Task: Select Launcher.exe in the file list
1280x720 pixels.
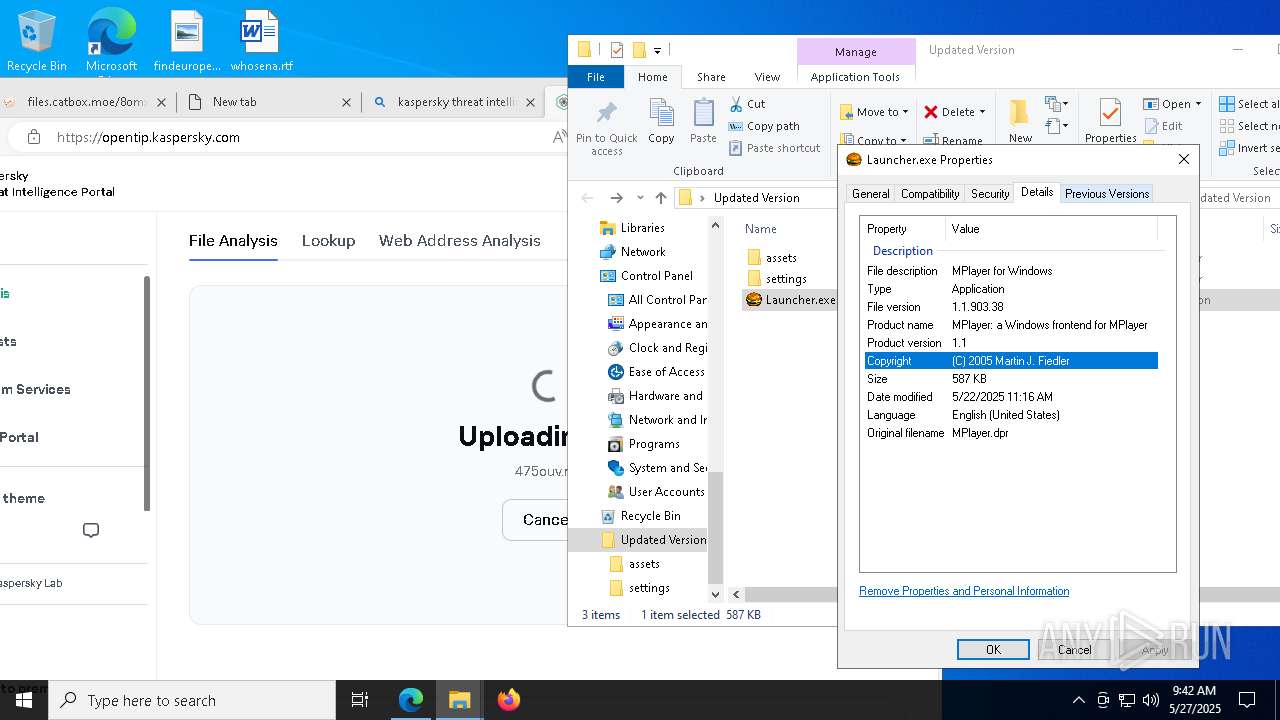Action: (x=791, y=300)
